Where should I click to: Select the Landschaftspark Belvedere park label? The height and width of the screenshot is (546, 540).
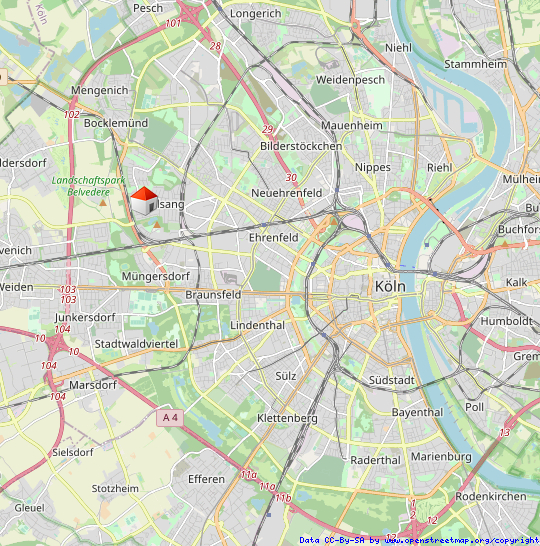(x=88, y=186)
